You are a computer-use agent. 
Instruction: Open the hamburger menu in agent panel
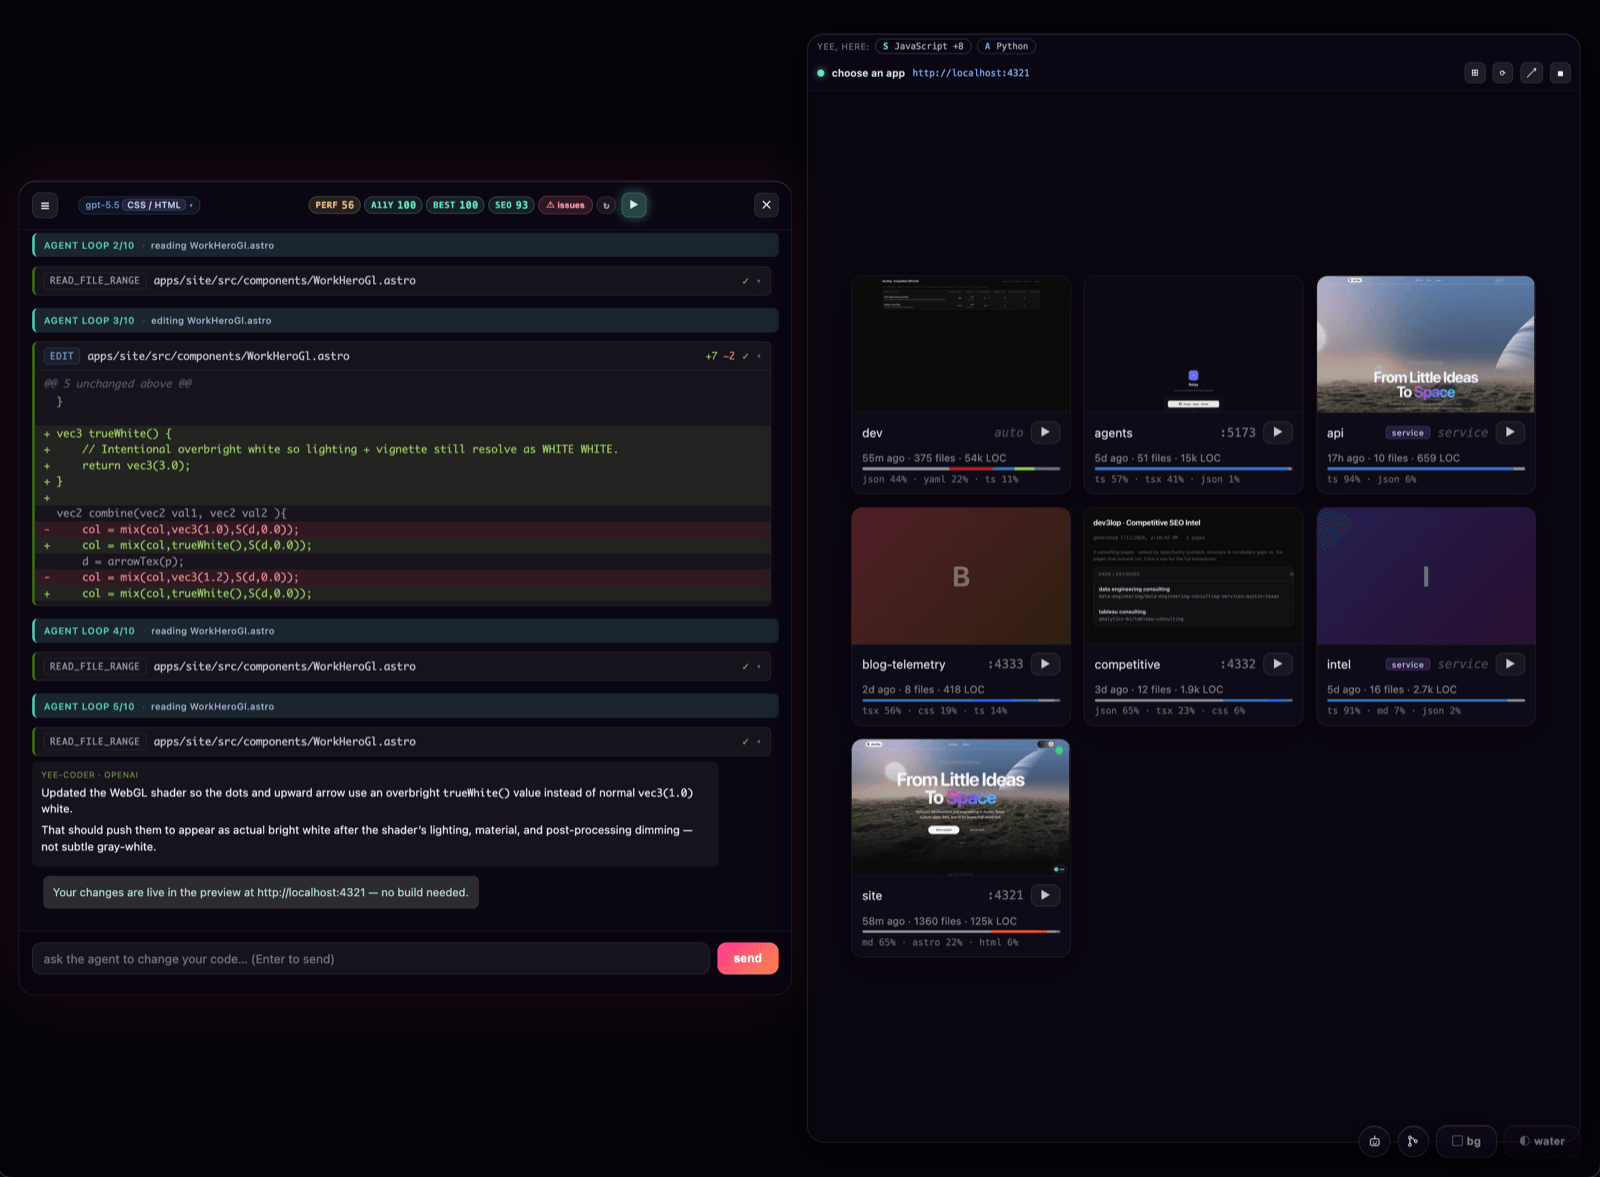45,205
